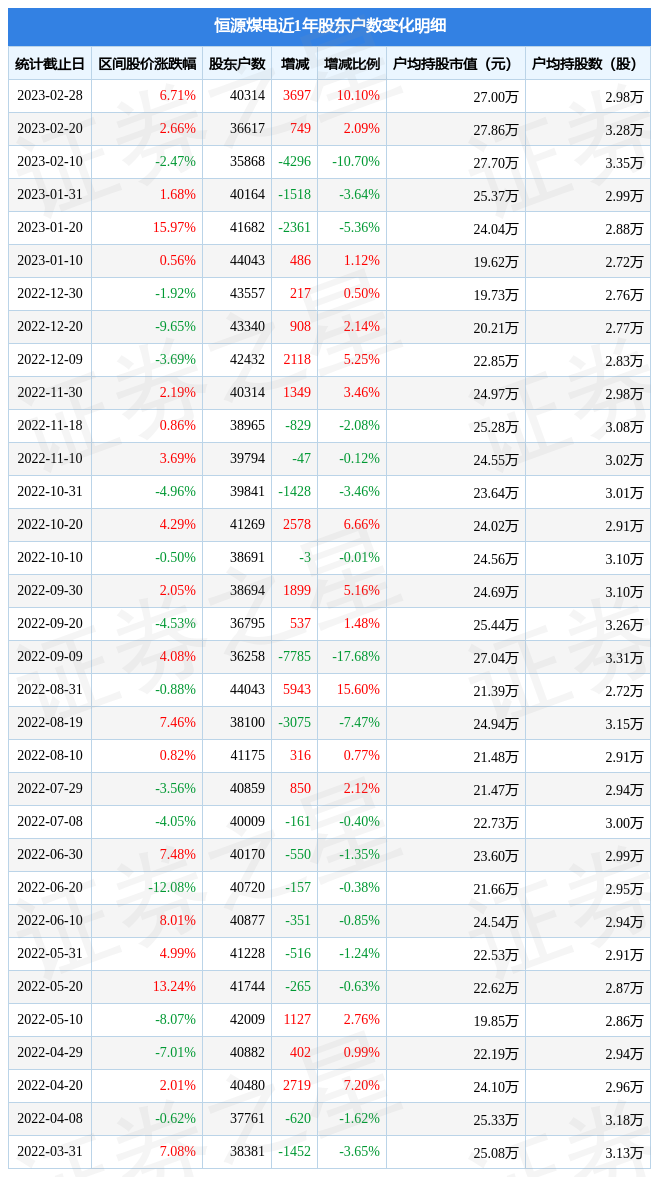Click the date cell 2022-04-29
The height and width of the screenshot is (1177, 651).
tap(50, 1053)
